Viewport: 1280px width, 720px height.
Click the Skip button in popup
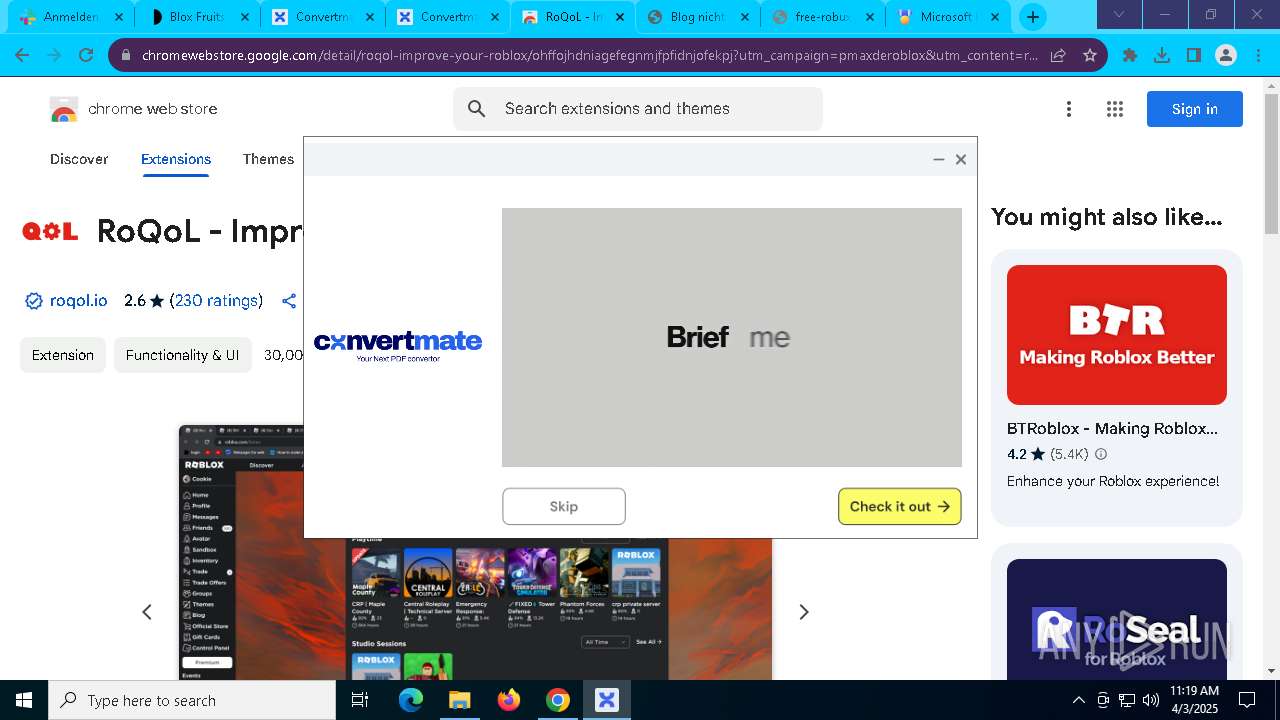pyautogui.click(x=564, y=506)
